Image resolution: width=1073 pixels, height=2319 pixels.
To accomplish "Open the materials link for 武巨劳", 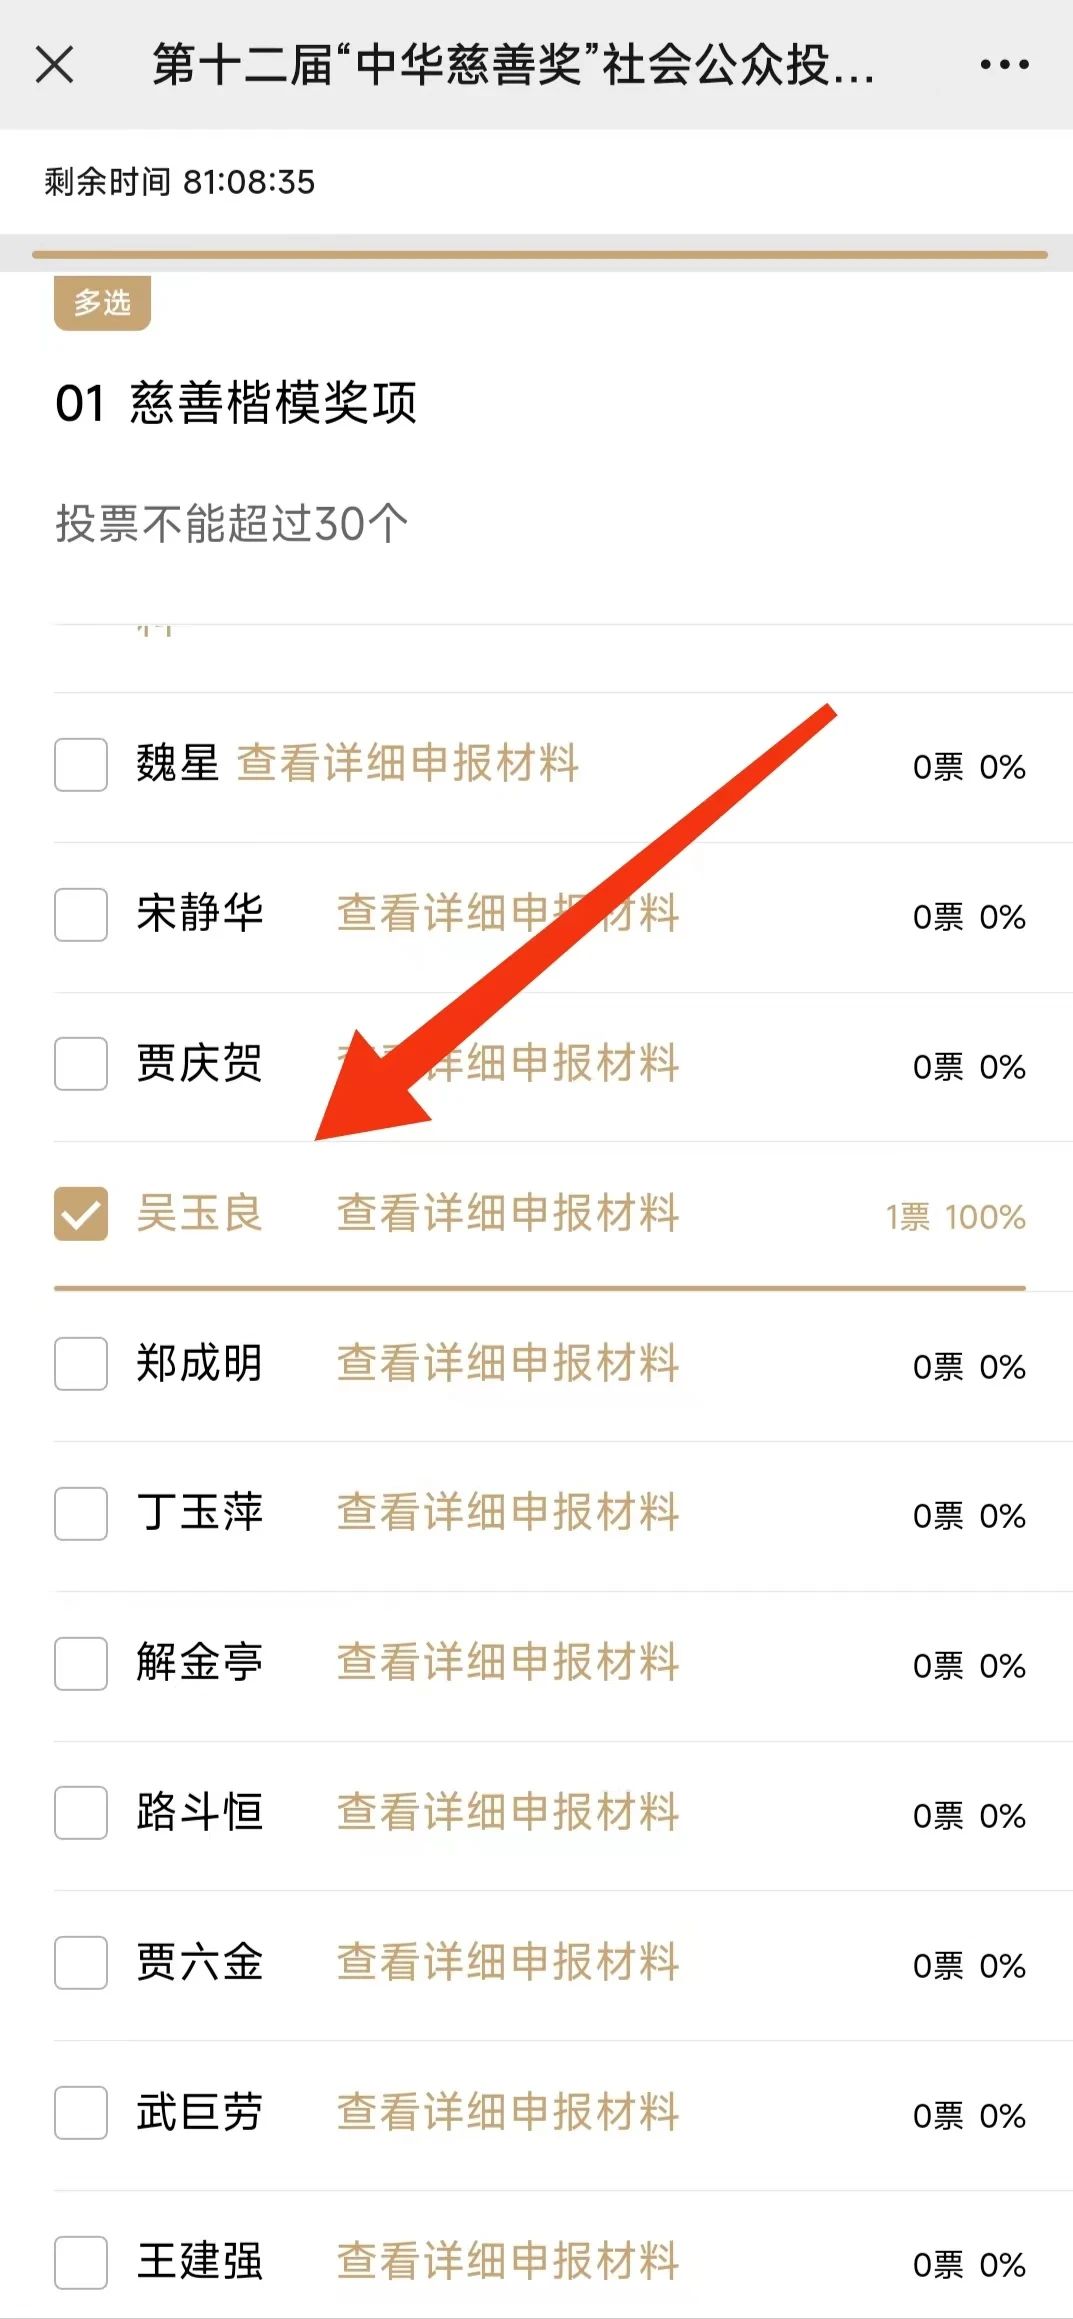I will tap(507, 2112).
